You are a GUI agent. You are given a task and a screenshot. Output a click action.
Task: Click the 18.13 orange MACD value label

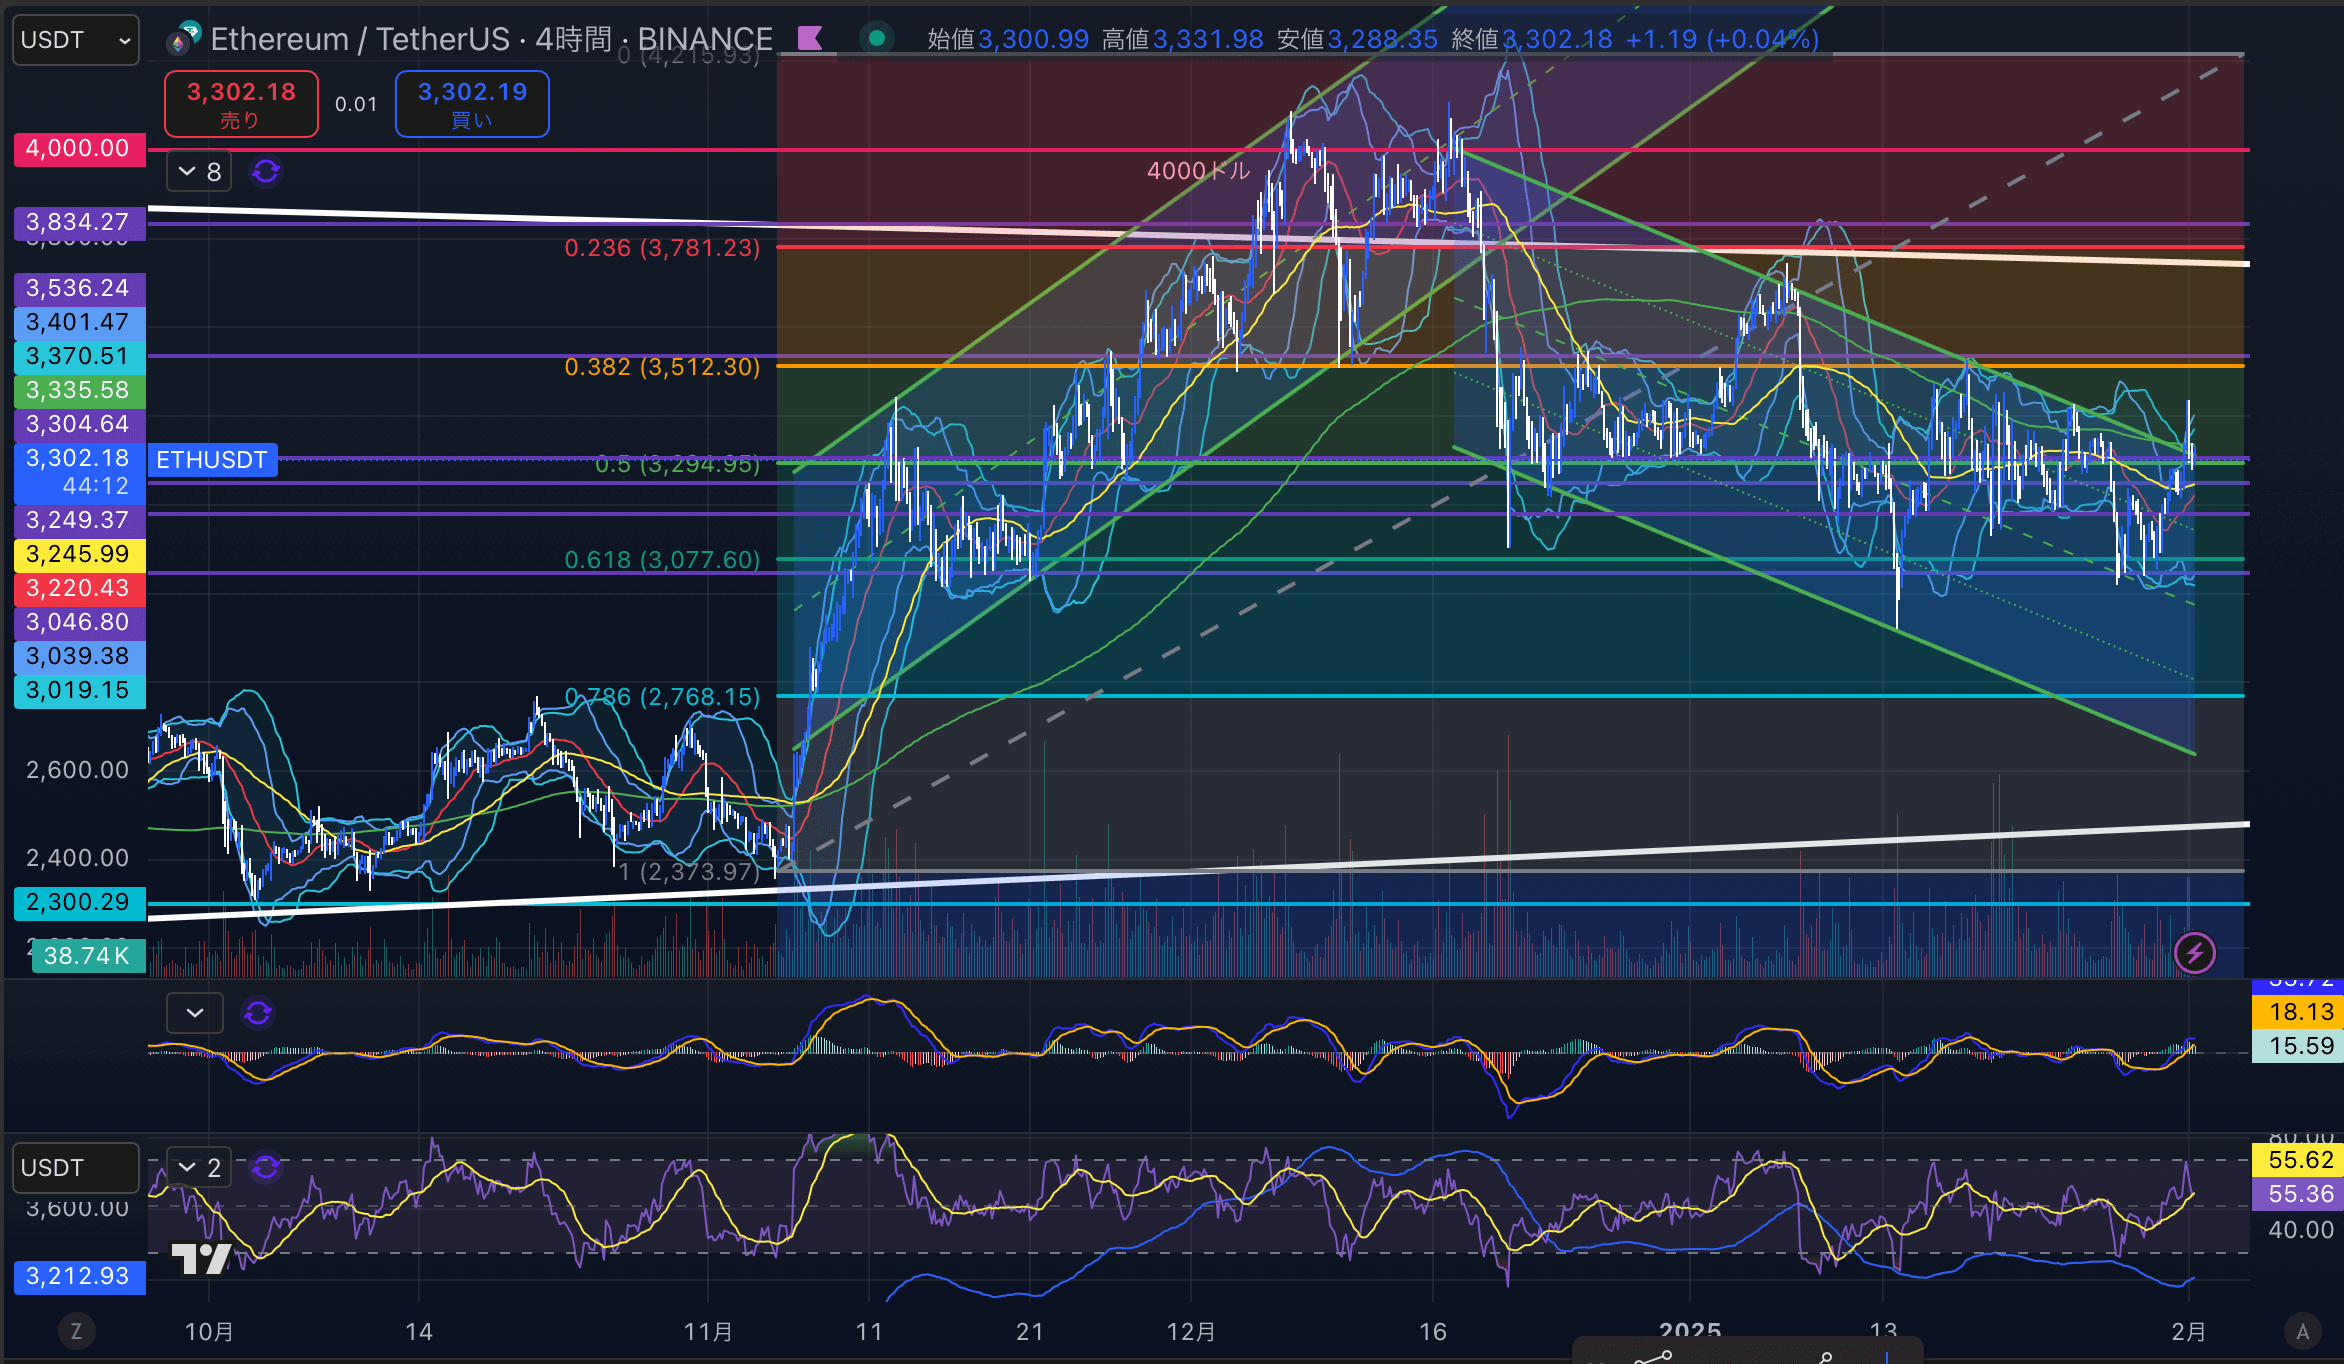click(2297, 1013)
